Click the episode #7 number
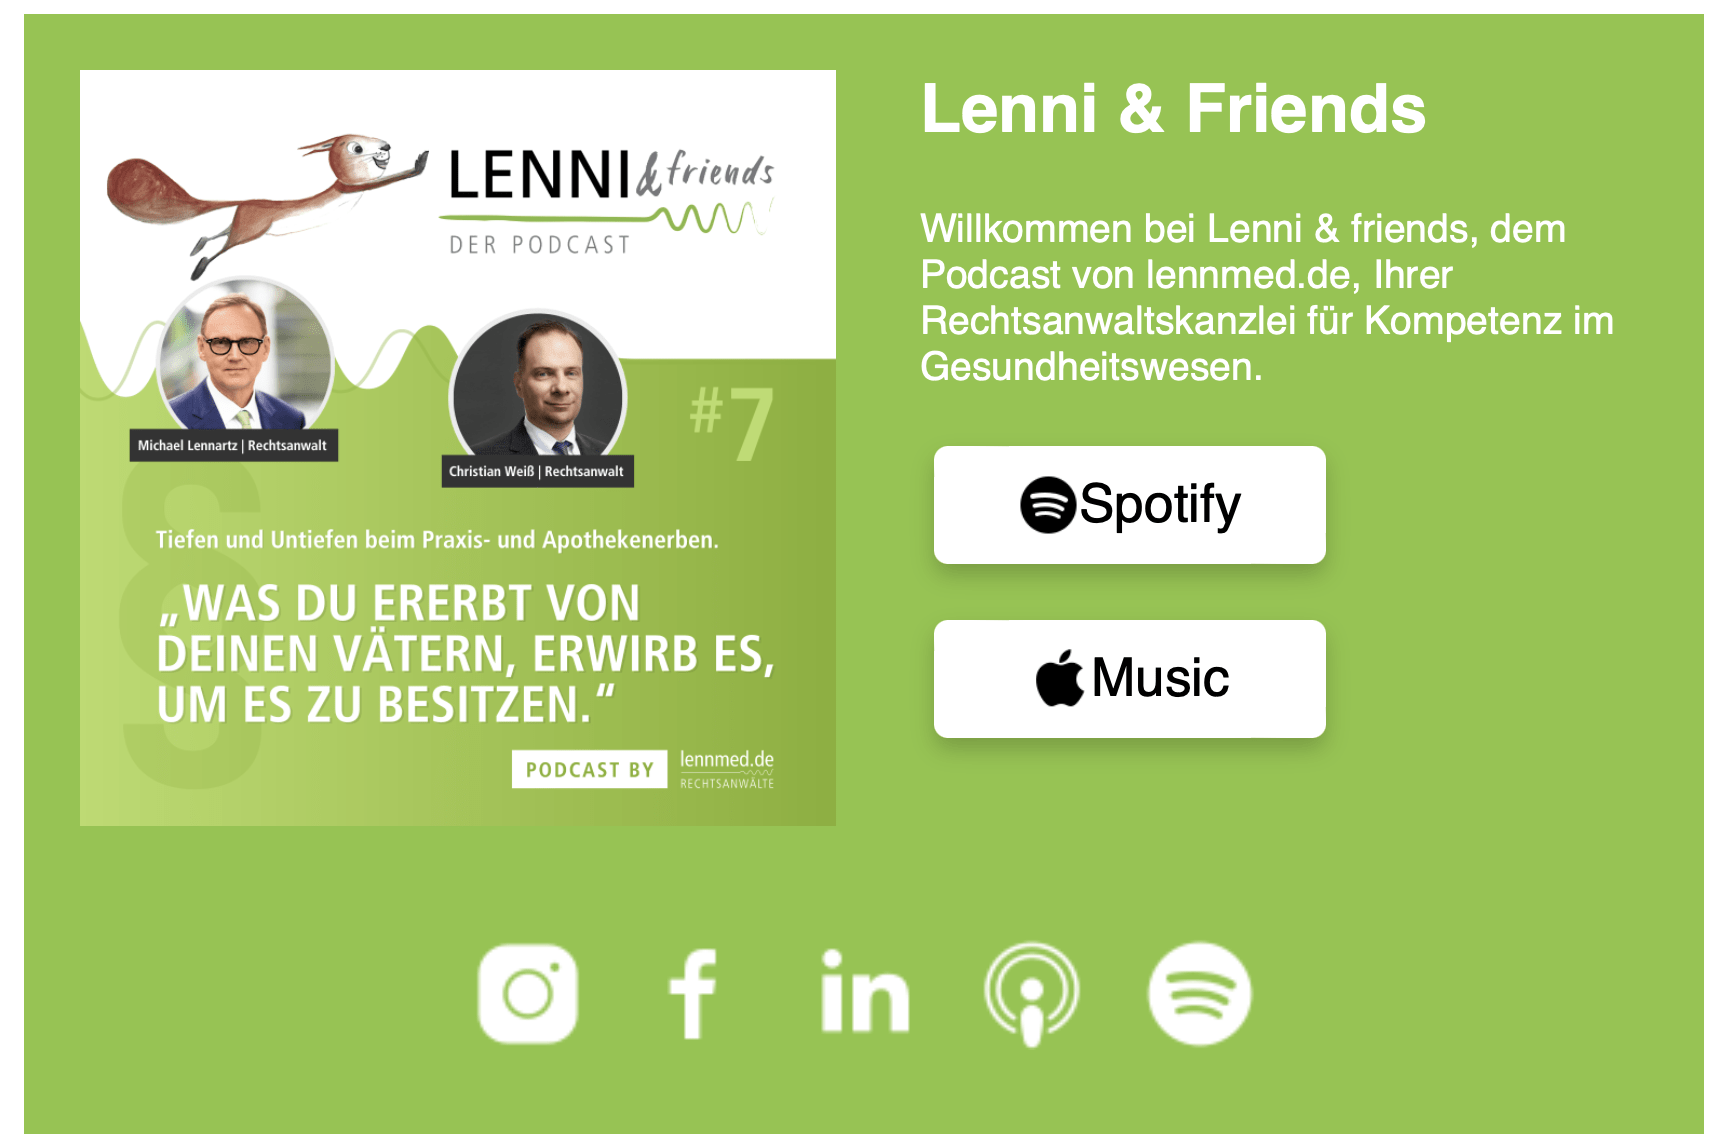Viewport: 1728px width, 1148px height. point(732,422)
